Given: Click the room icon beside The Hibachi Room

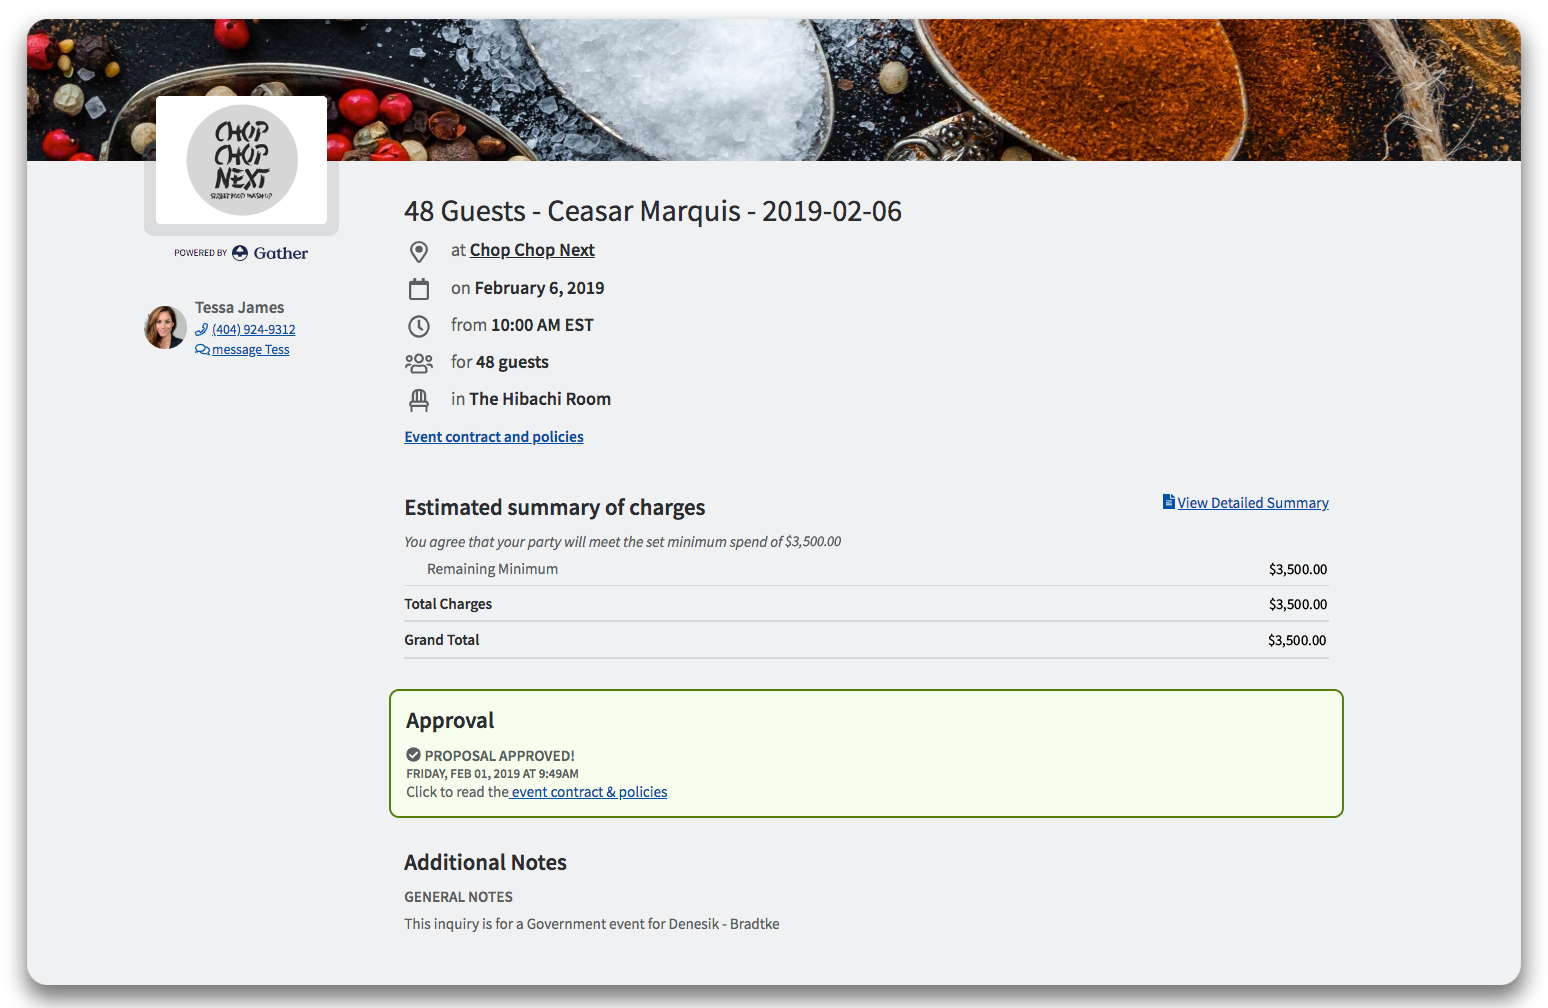Looking at the screenshot, I should pos(419,399).
